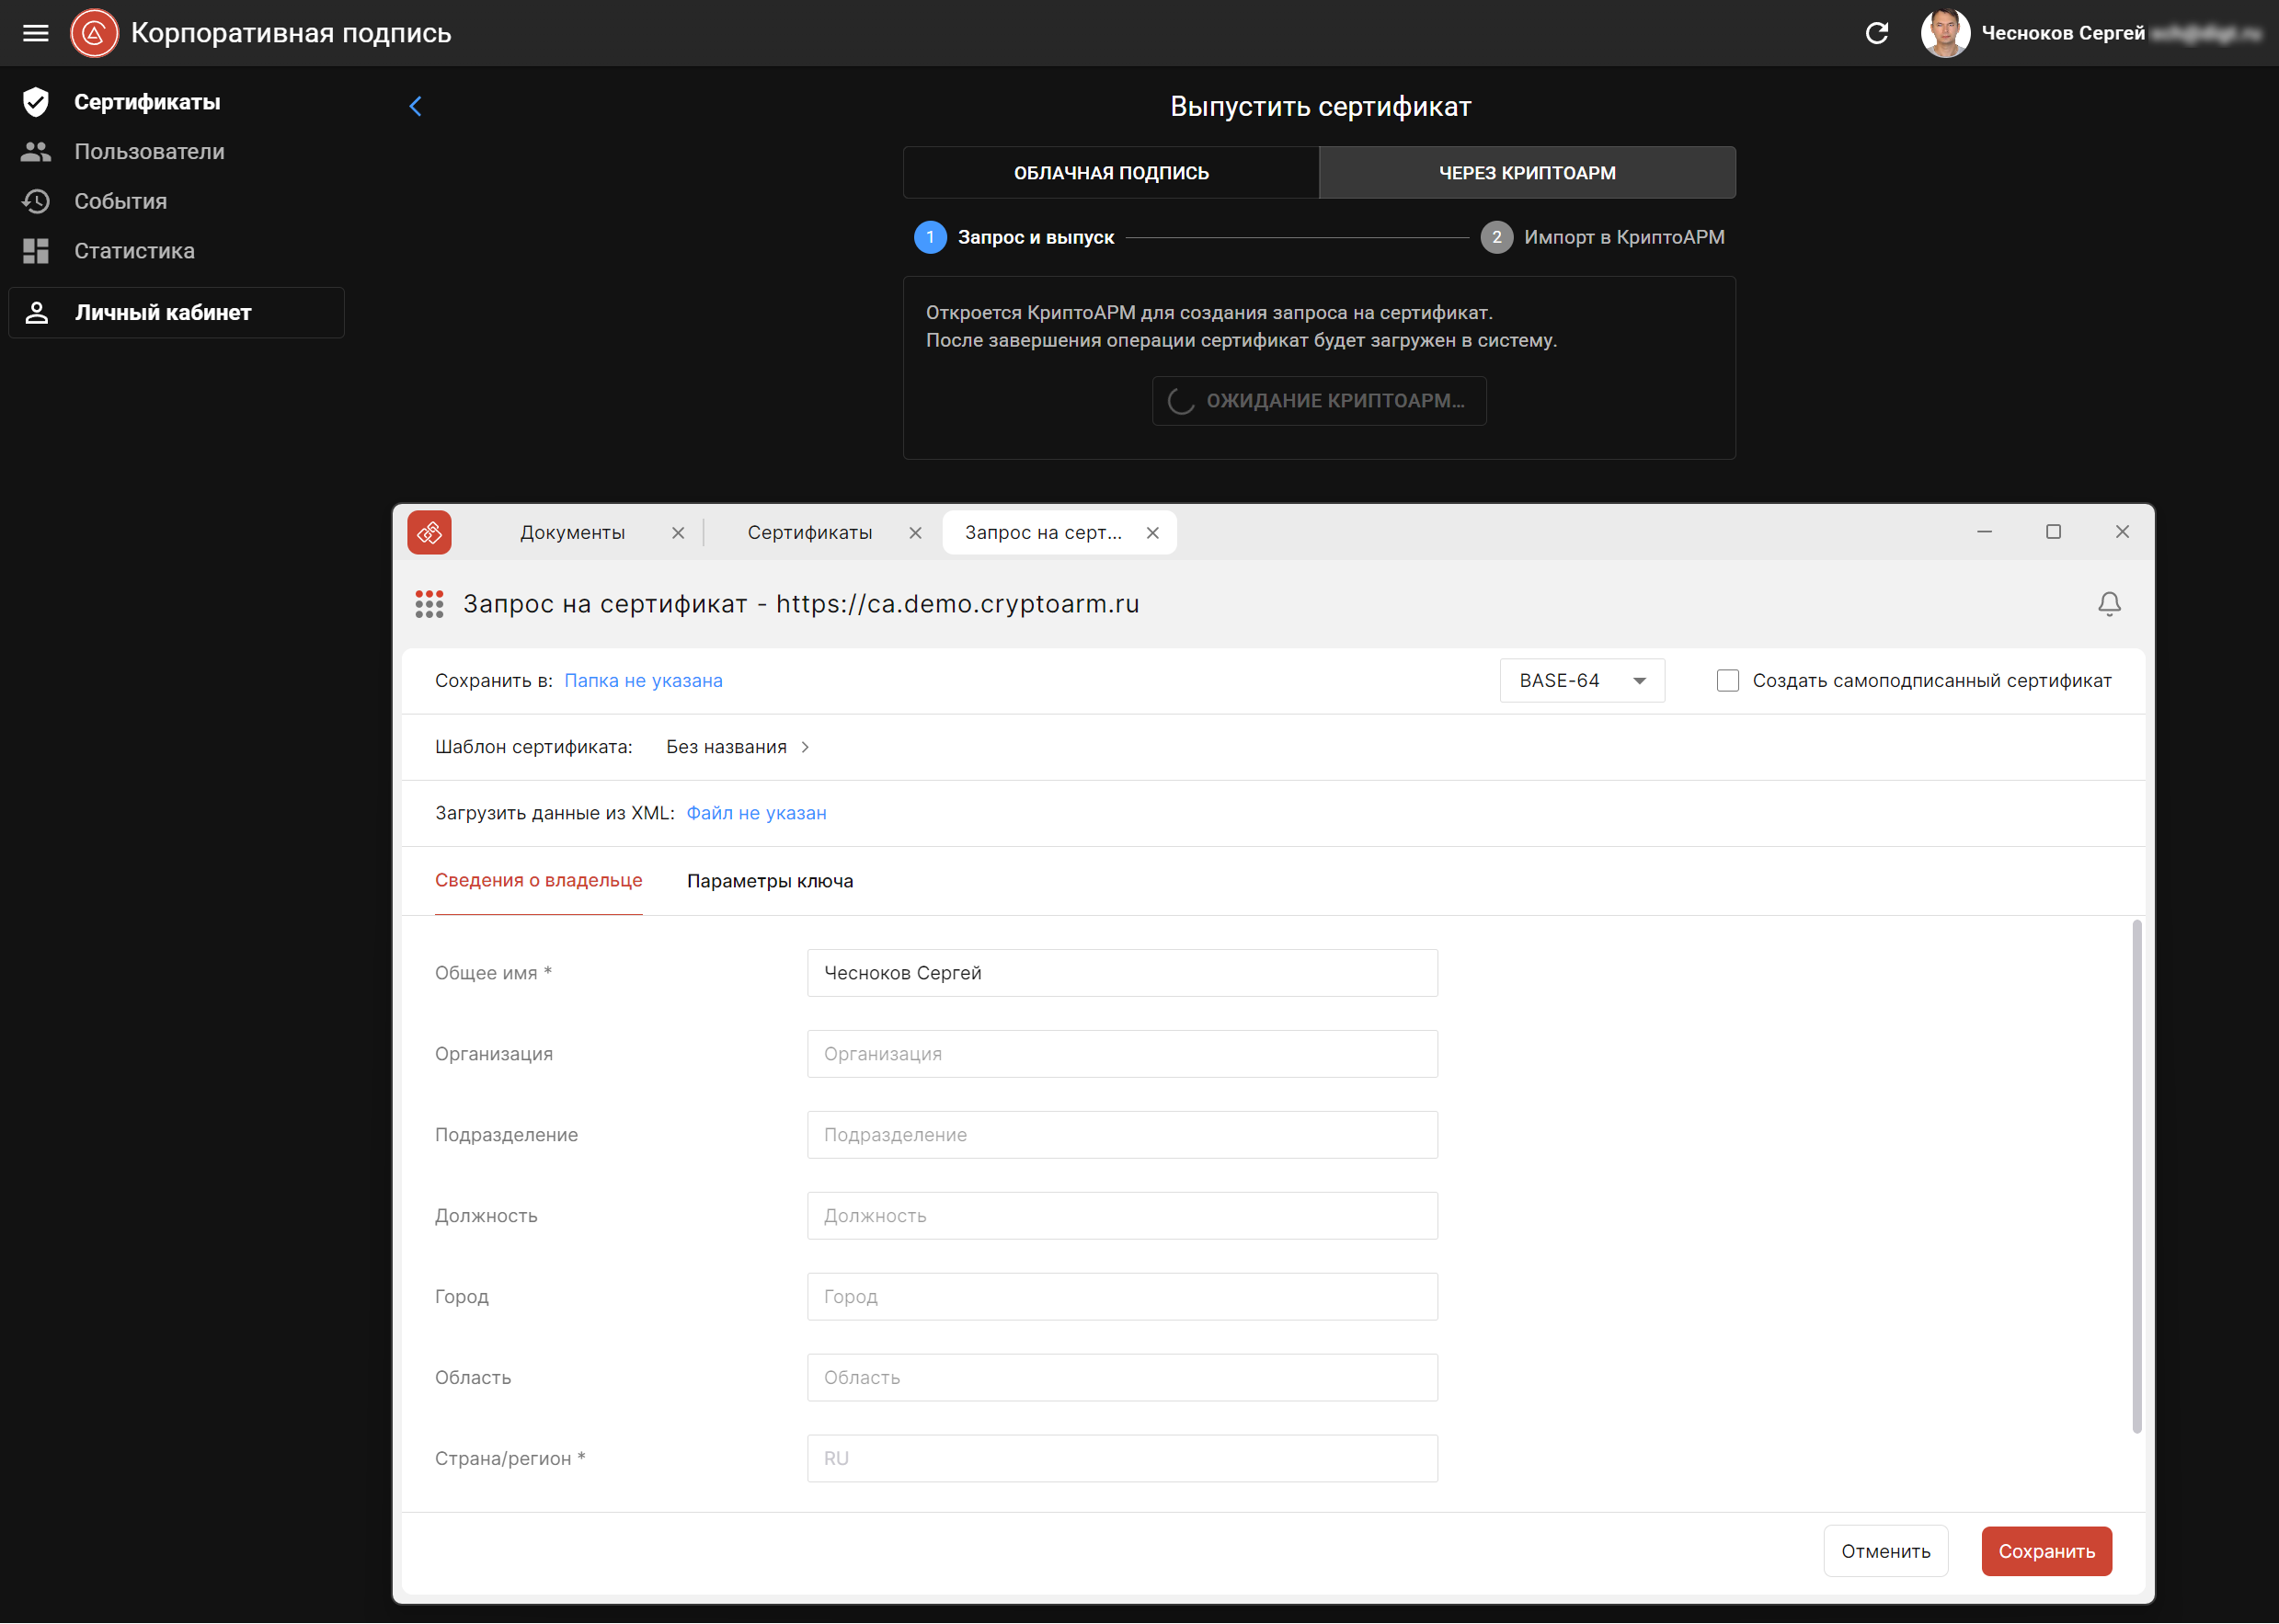
Task: Switch to the ОБЛАЧНАЯ ПОДПИСЬ tab
Action: point(1111,173)
